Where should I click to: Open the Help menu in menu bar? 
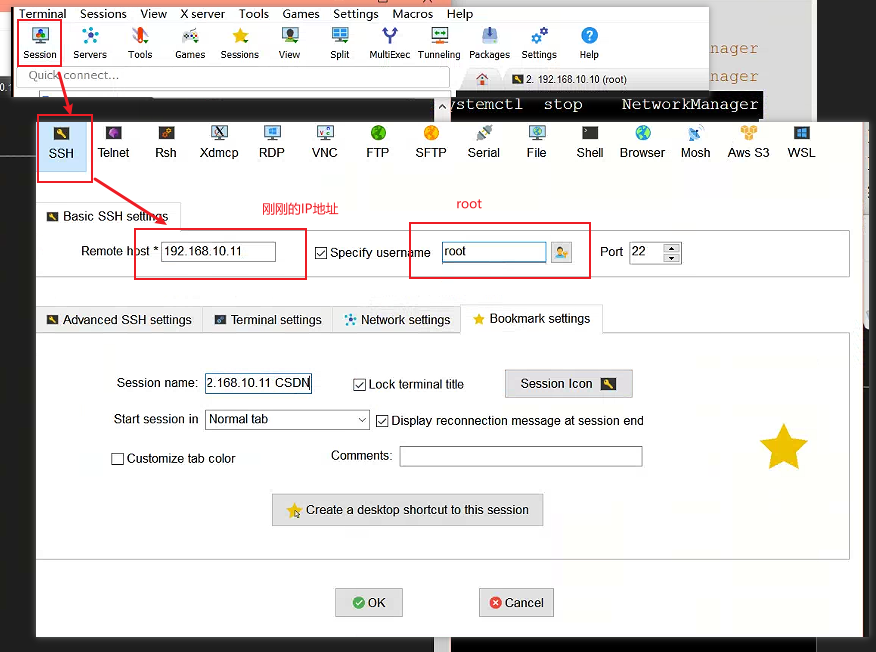coord(460,13)
